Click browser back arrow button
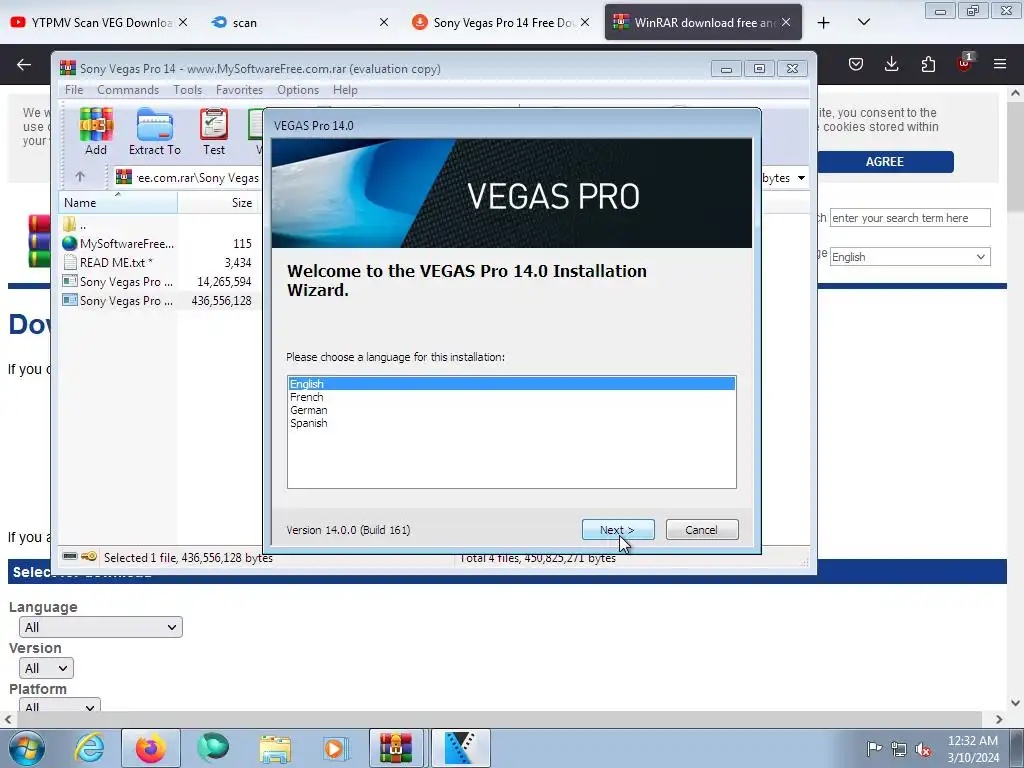Viewport: 1024px width, 768px height. coord(24,64)
